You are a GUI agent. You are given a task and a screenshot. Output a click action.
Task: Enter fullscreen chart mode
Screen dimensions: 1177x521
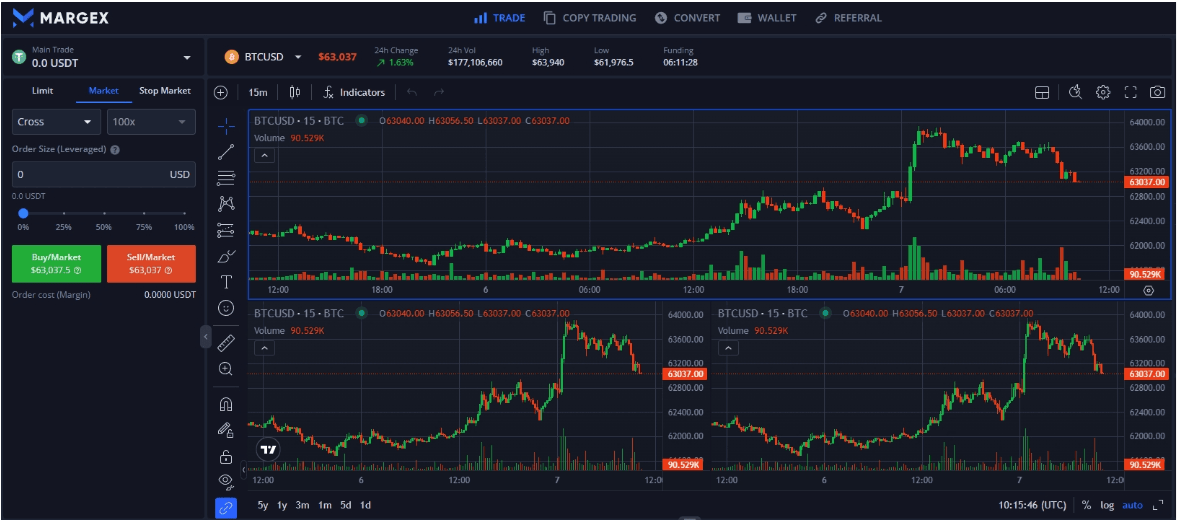pyautogui.click(x=1130, y=92)
